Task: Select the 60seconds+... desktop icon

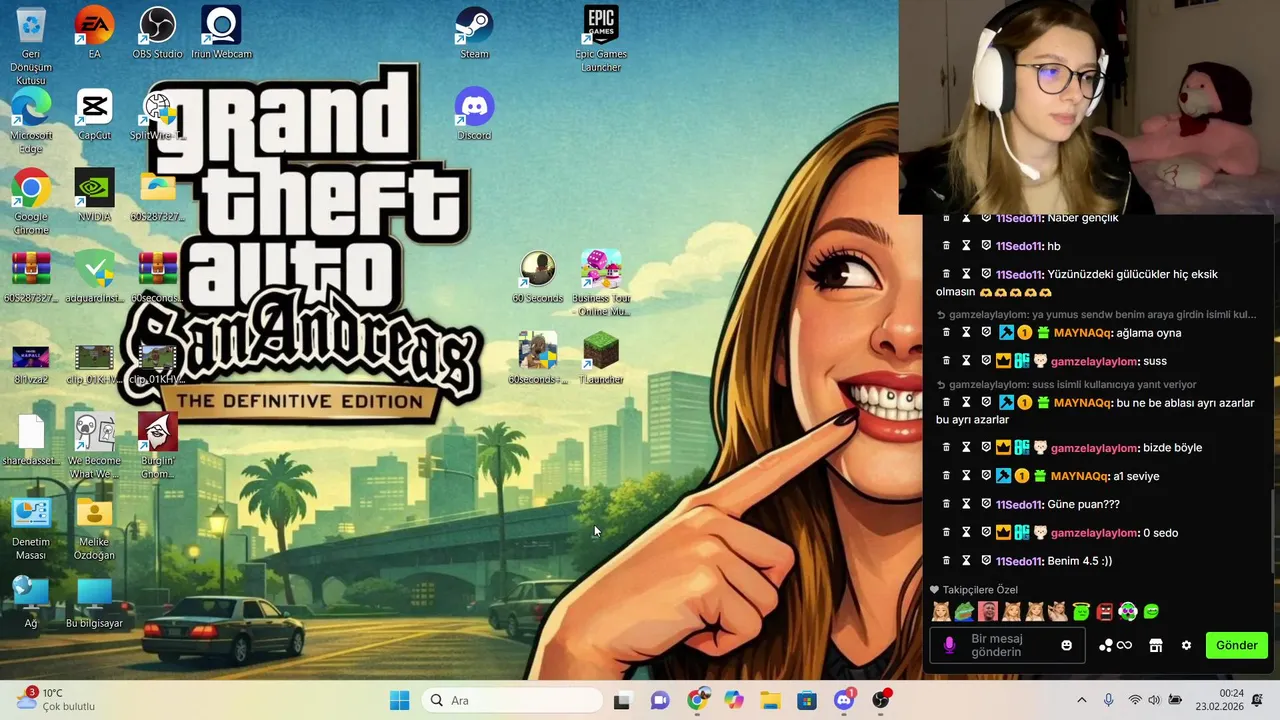Action: click(x=538, y=358)
